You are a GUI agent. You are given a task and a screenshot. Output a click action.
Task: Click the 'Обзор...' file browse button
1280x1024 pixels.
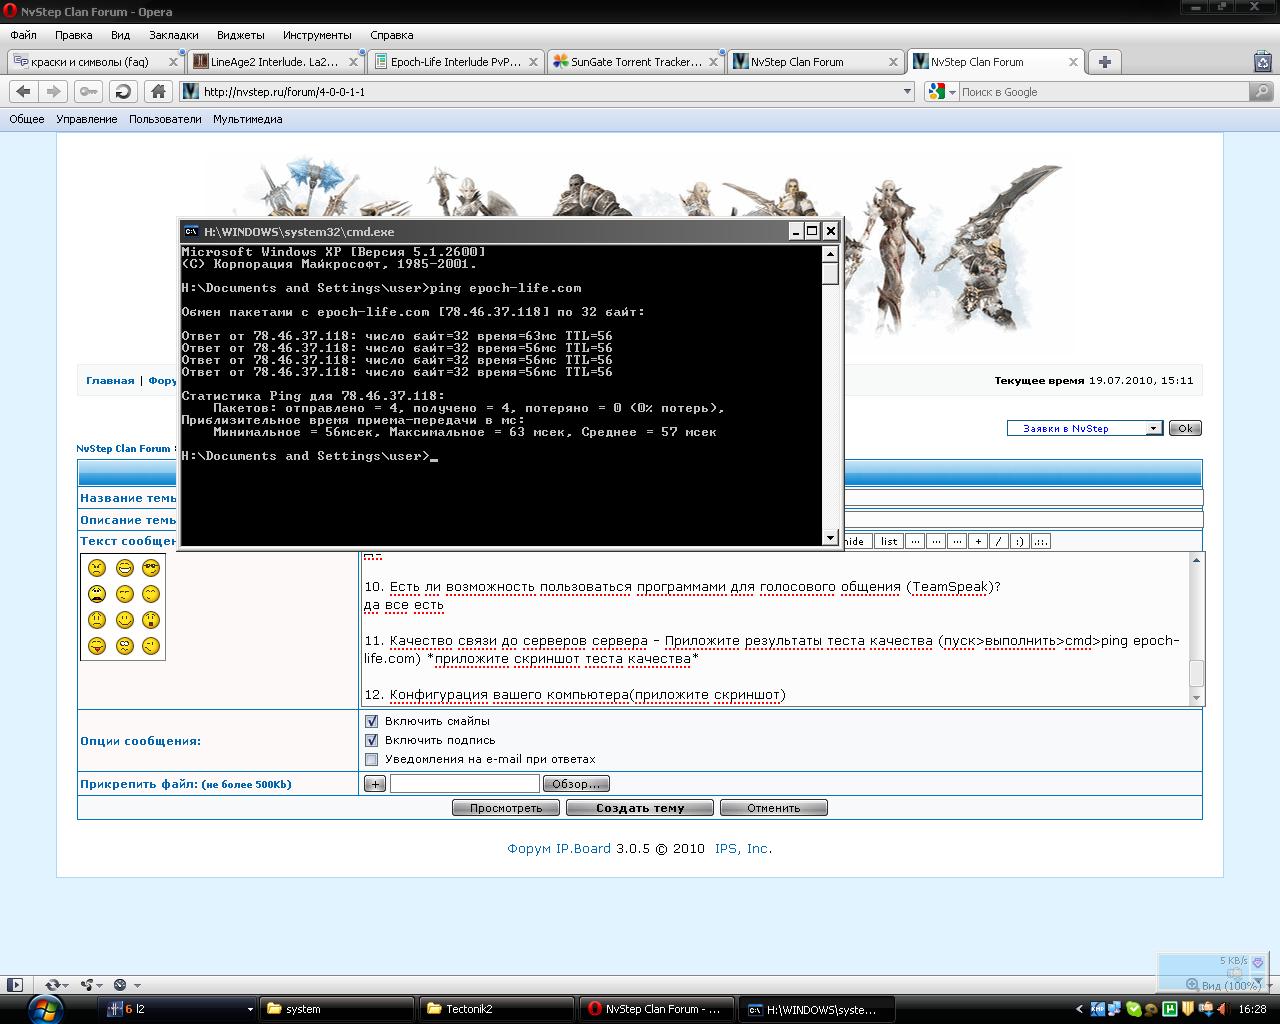pyautogui.click(x=576, y=784)
